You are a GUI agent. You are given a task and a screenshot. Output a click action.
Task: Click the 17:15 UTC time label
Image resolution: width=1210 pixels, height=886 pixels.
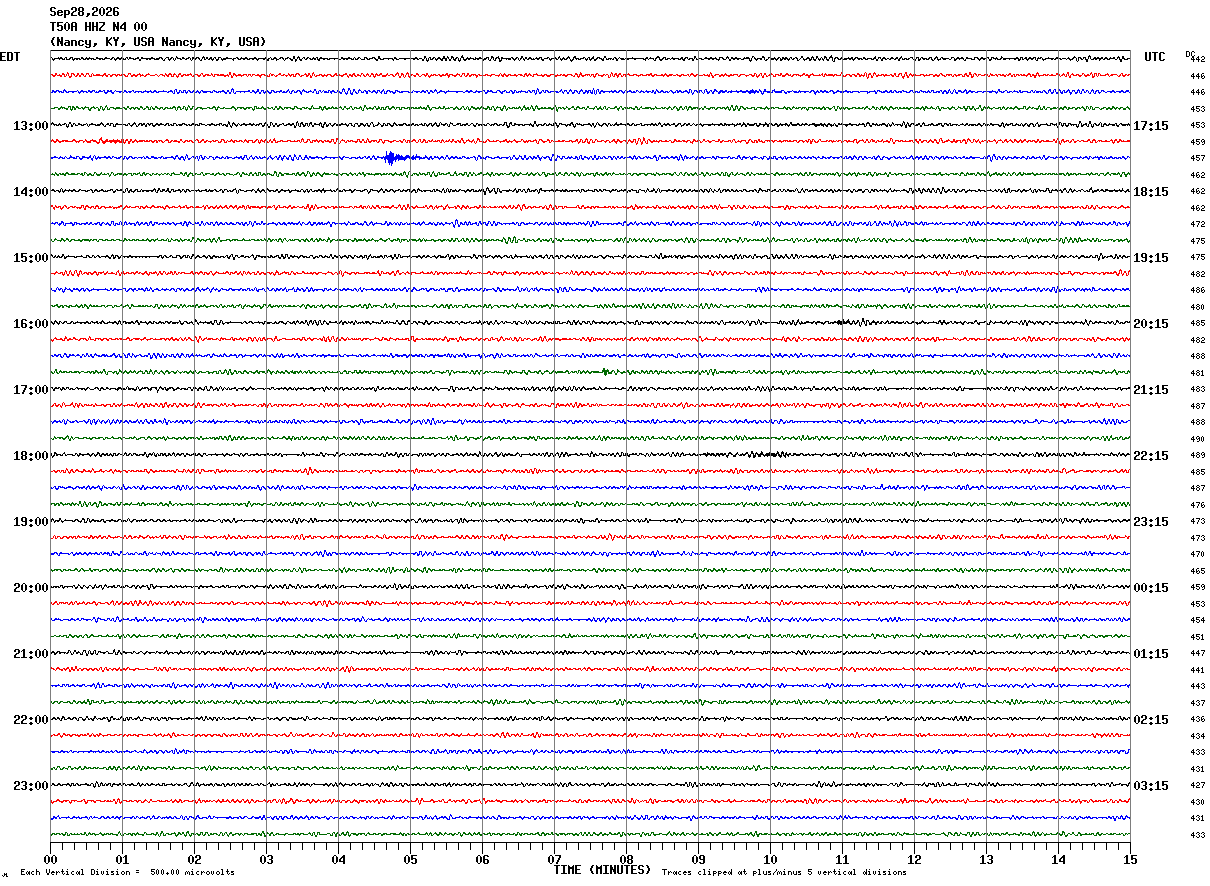pos(1150,126)
